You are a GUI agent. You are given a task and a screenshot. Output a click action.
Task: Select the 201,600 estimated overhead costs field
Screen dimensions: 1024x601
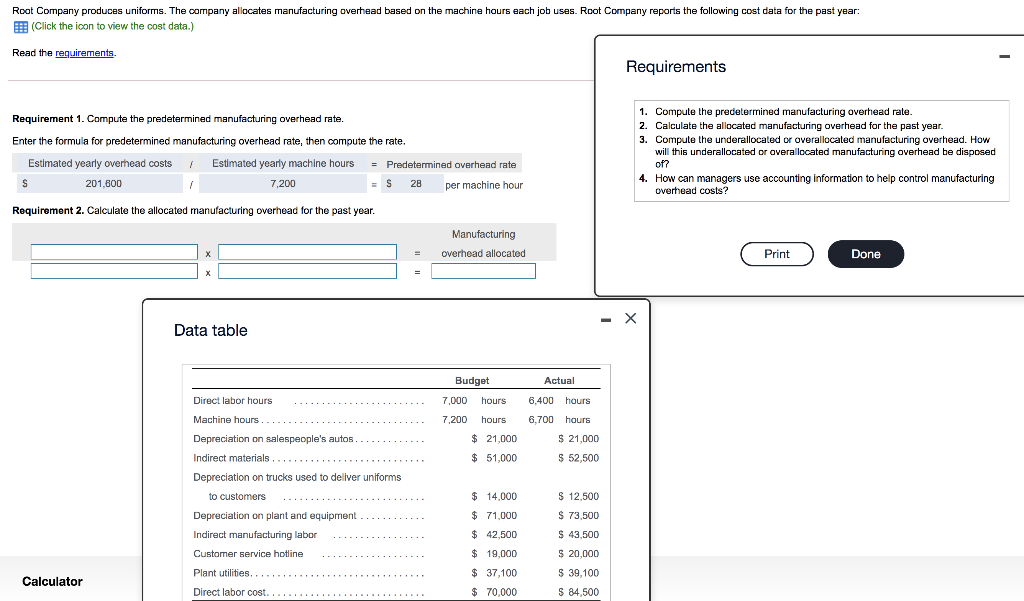101,184
